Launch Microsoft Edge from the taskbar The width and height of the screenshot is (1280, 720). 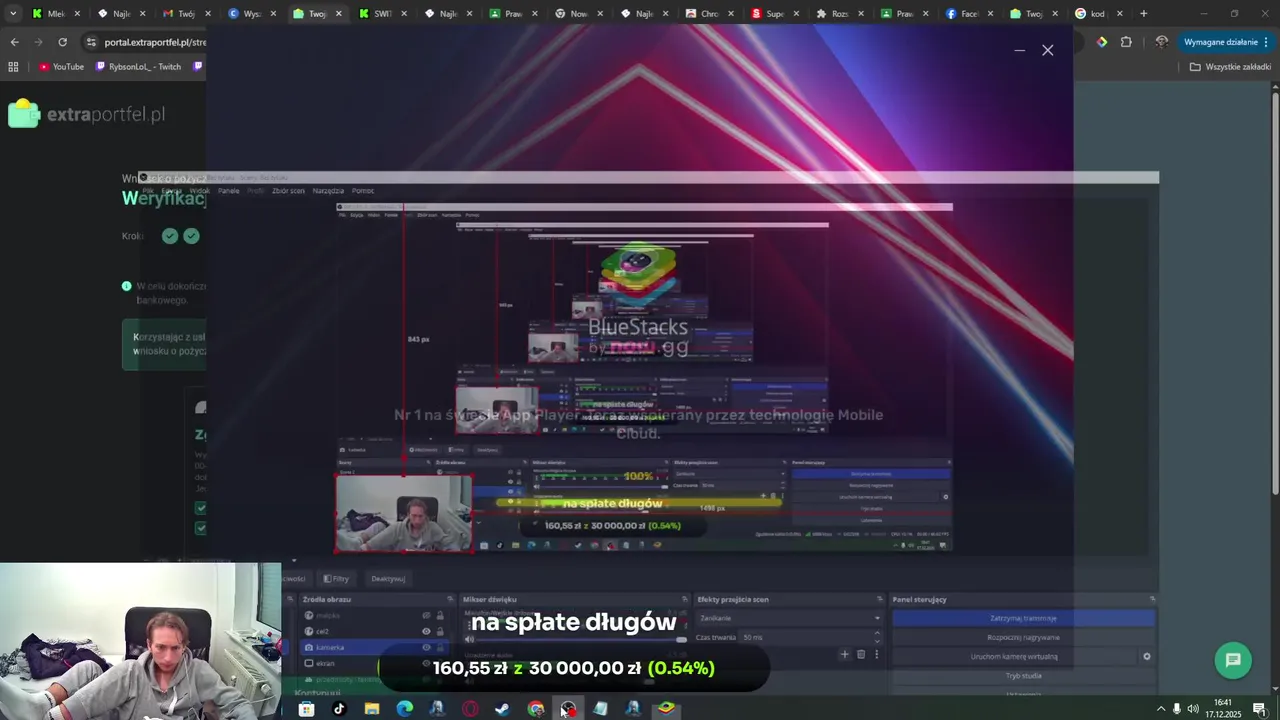pyautogui.click(x=405, y=709)
